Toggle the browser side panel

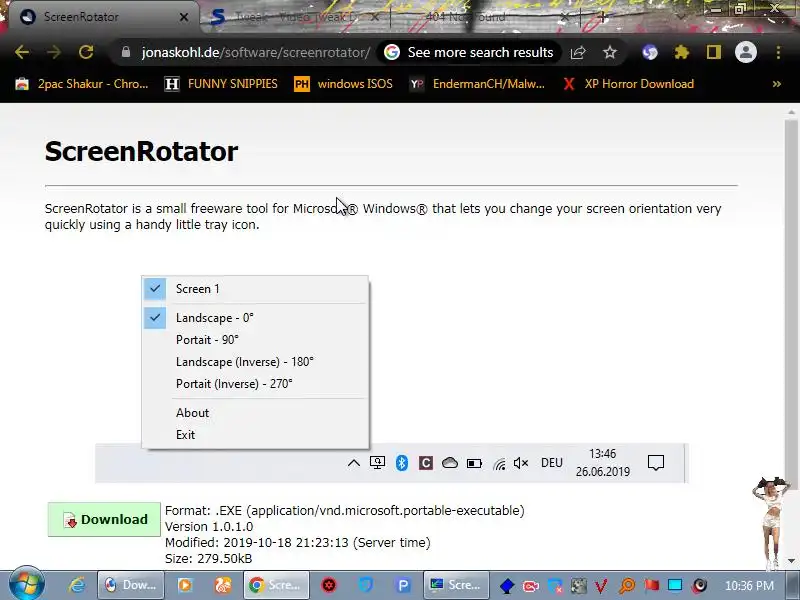pos(714,52)
